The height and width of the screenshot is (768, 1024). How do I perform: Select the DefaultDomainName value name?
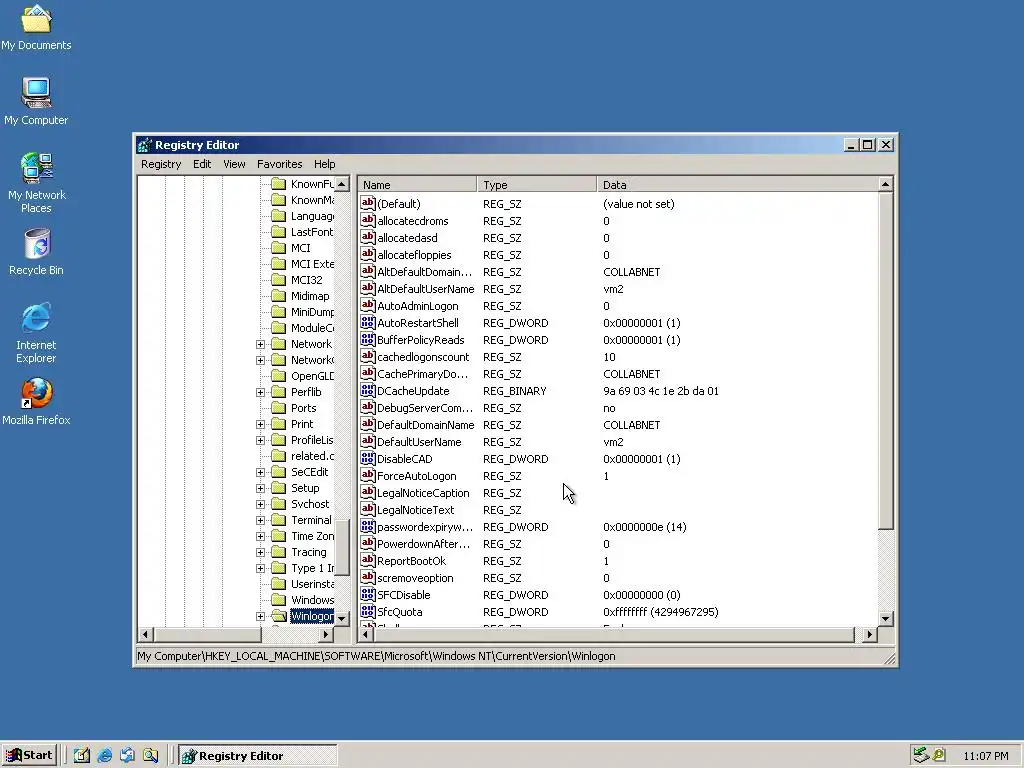coord(426,425)
